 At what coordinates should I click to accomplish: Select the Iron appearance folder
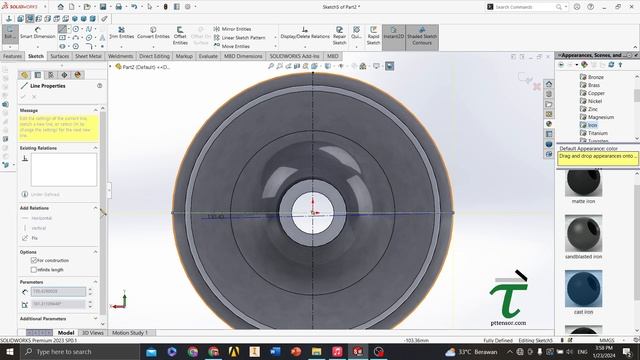pos(589,125)
